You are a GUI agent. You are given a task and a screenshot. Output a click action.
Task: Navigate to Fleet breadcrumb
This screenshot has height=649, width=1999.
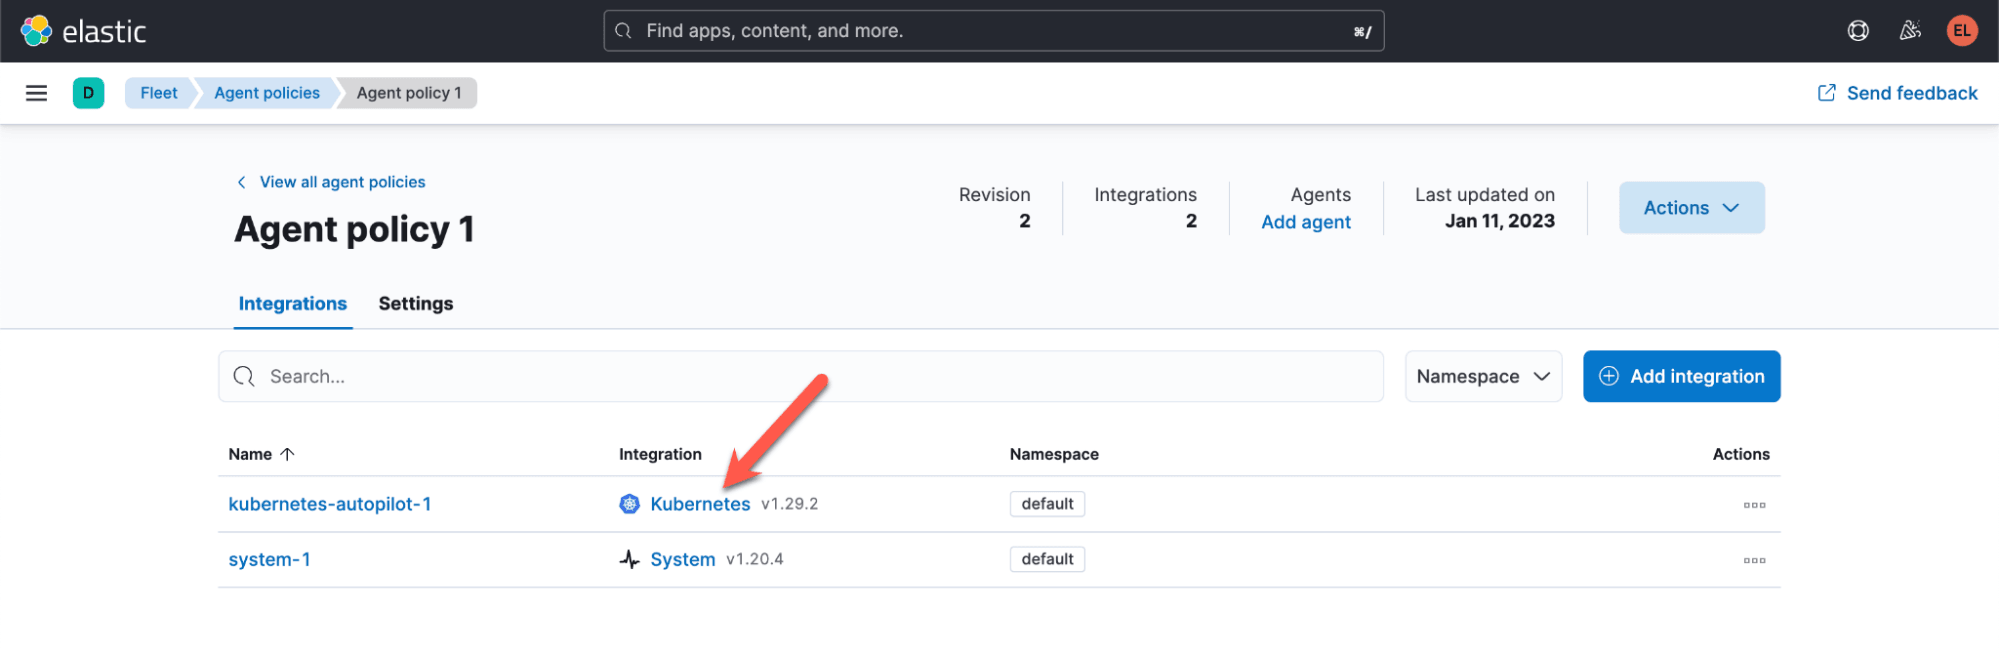click(158, 93)
